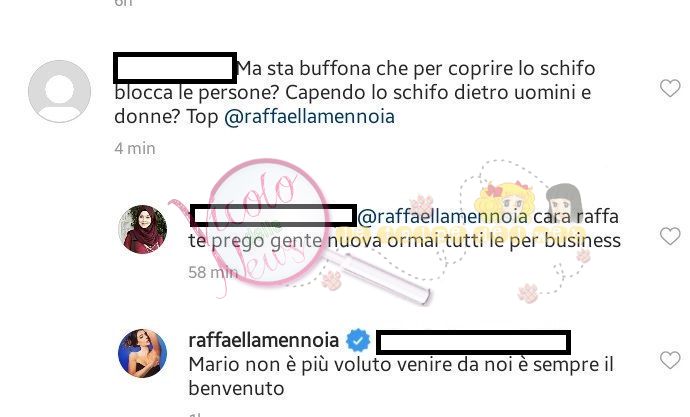The height and width of the screenshot is (417, 690).
Task: Open the blacked-out username of first comment
Action: pyautogui.click(x=175, y=68)
